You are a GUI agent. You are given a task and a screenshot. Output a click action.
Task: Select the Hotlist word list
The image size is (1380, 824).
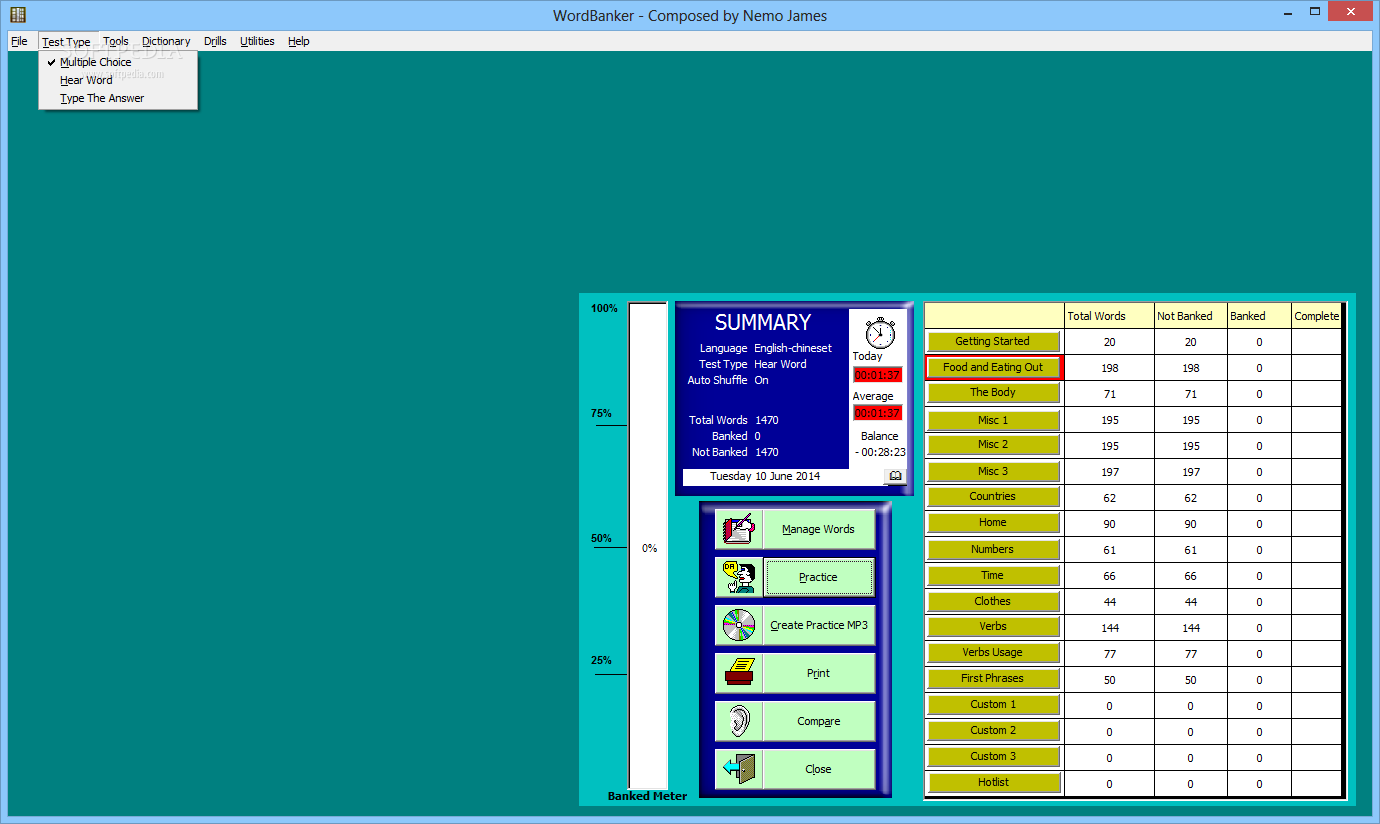tap(993, 783)
